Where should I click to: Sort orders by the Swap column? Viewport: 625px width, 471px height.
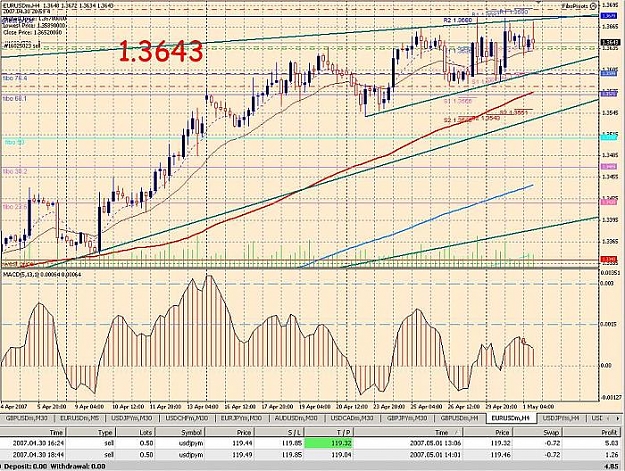(x=537, y=432)
